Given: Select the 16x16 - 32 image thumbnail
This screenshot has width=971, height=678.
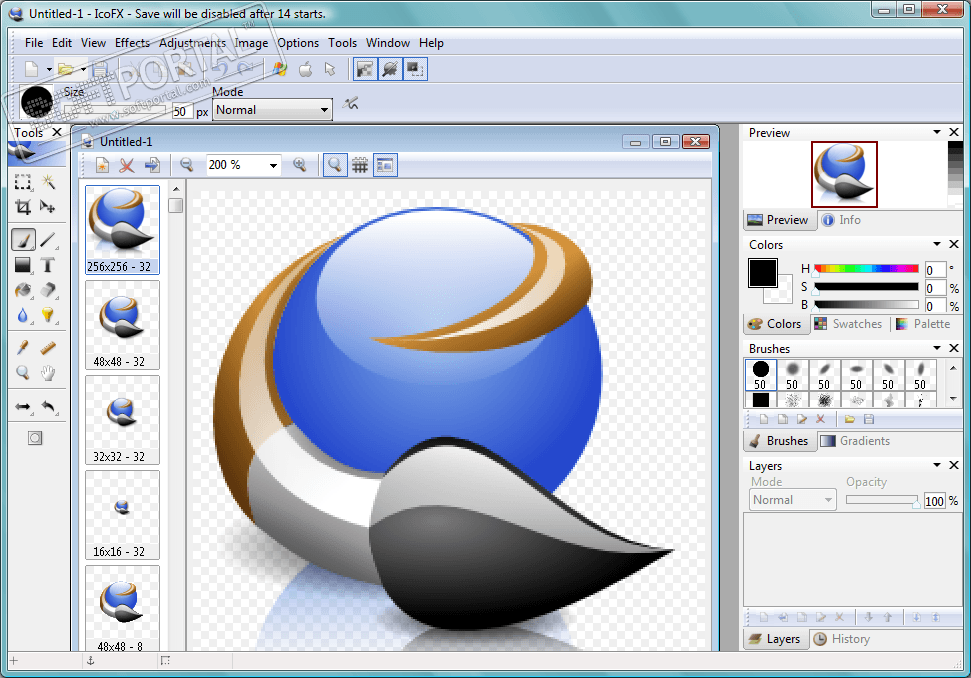Looking at the screenshot, I should coord(122,515).
